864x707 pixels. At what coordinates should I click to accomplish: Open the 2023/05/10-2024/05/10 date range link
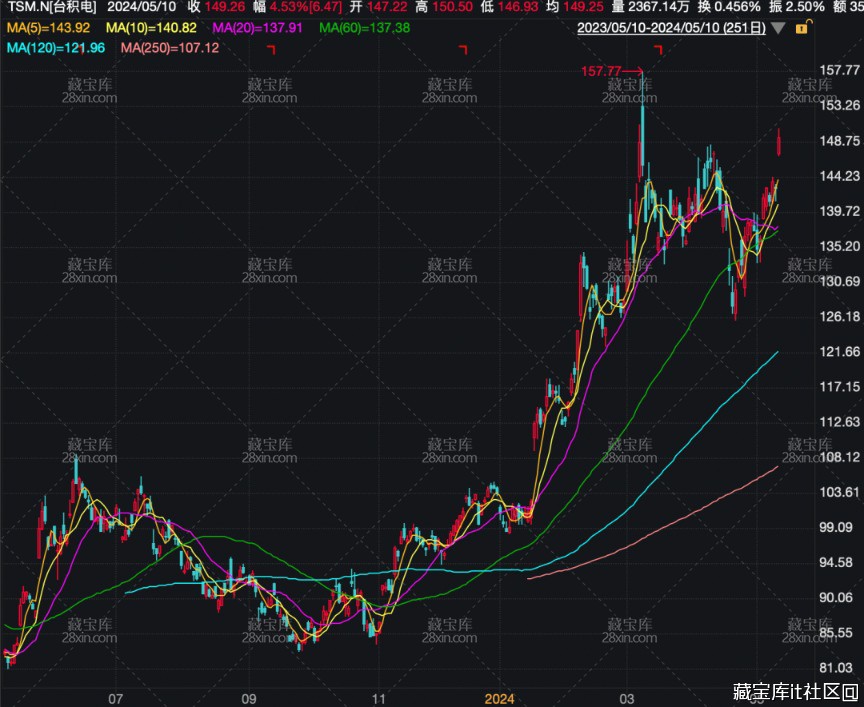point(672,28)
